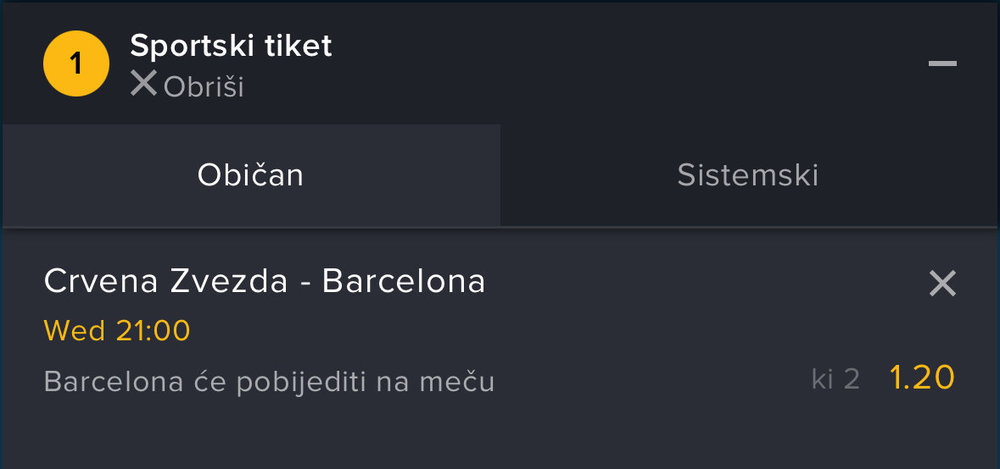The image size is (1000, 469).
Task: Collapse the Sportski tiket panel
Action: tap(942, 64)
